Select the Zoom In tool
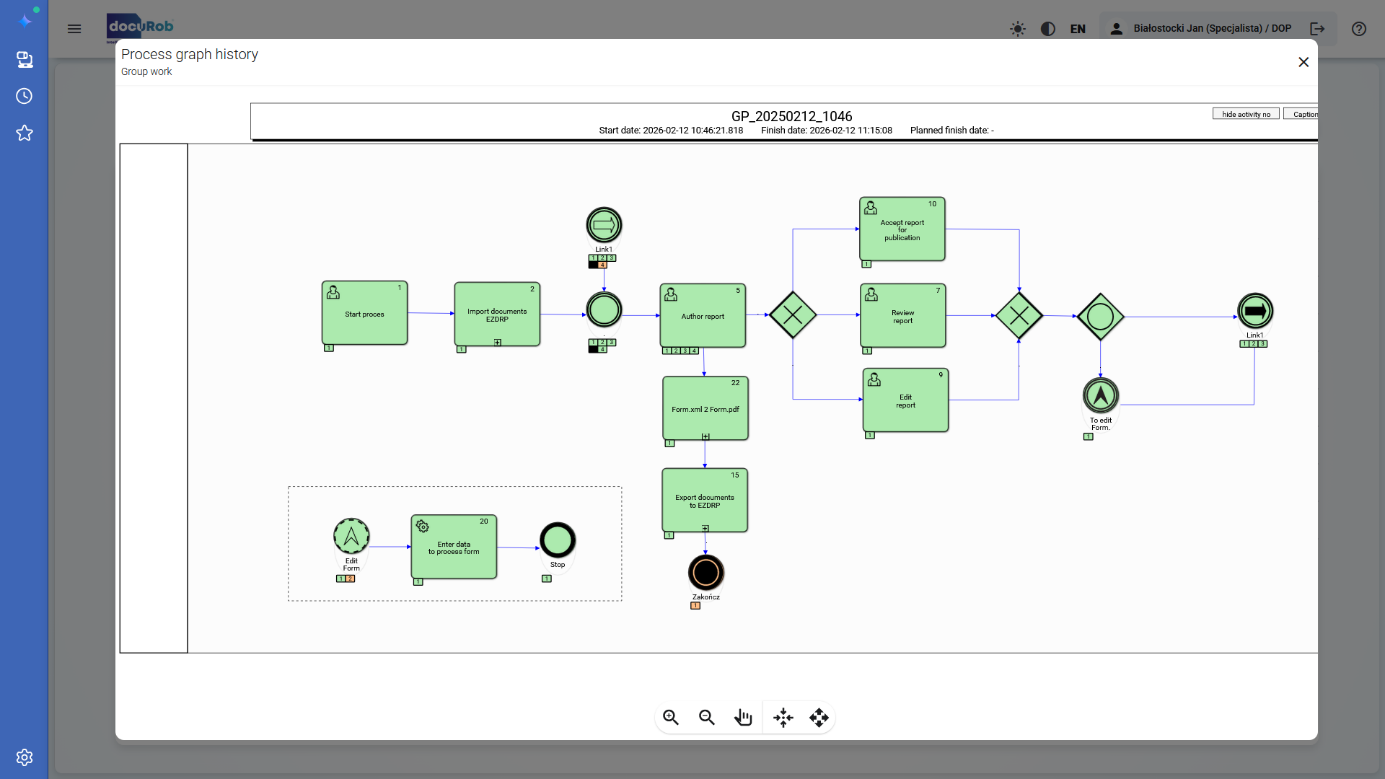 point(671,717)
